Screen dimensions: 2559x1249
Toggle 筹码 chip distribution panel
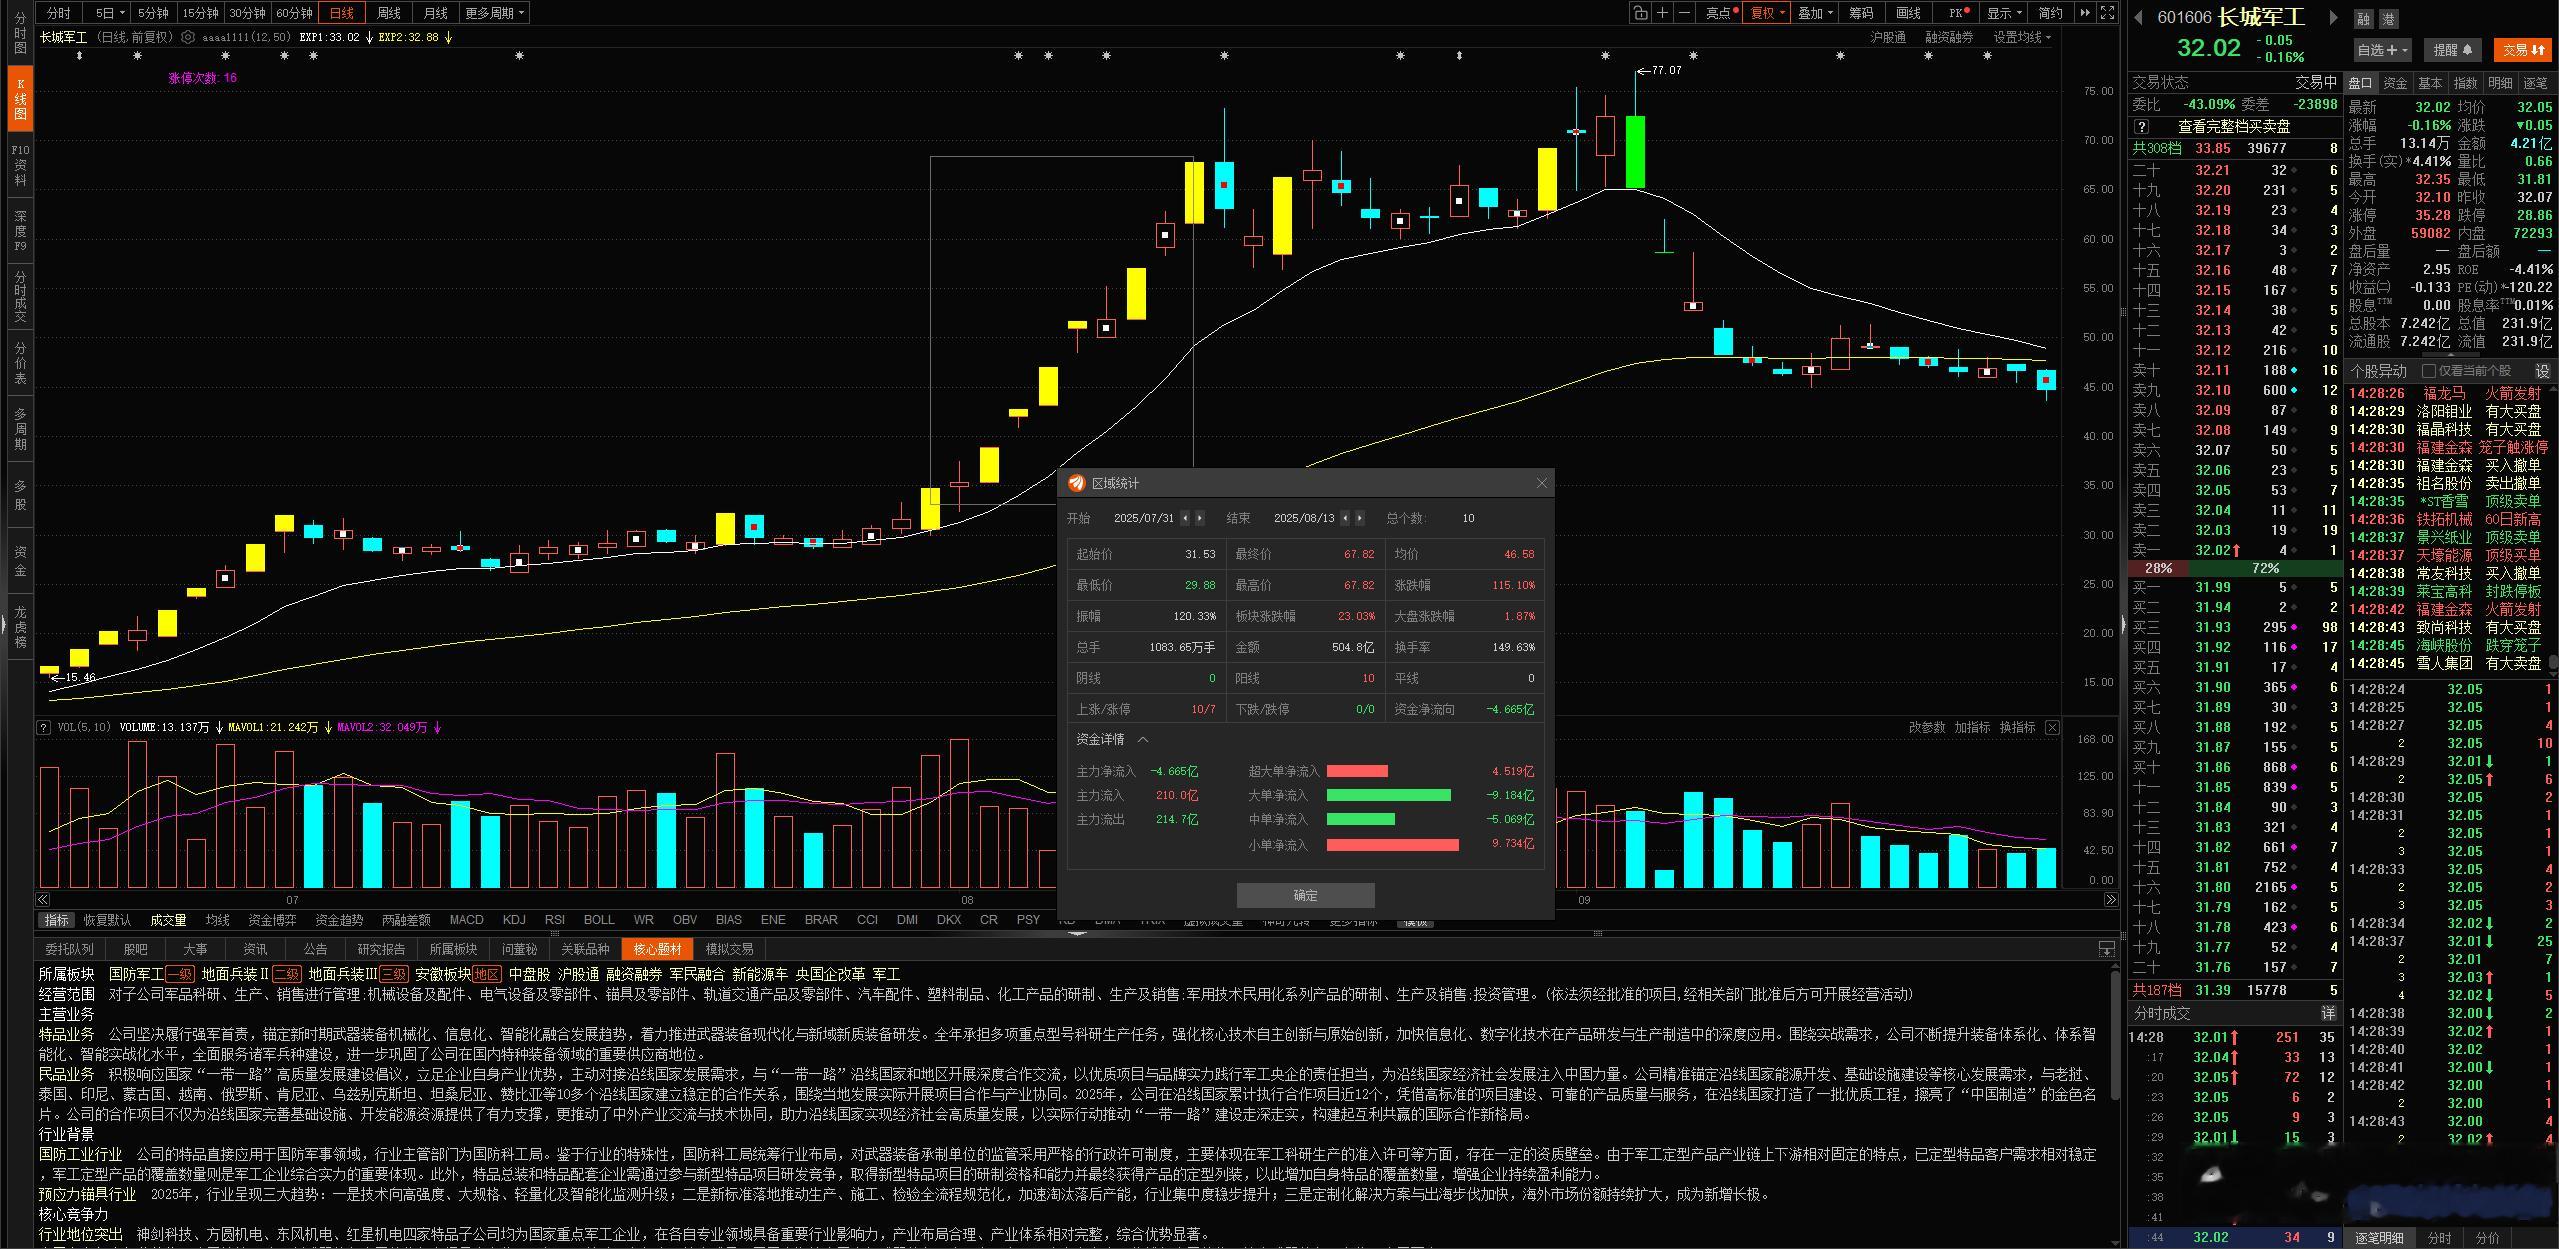point(1861,13)
